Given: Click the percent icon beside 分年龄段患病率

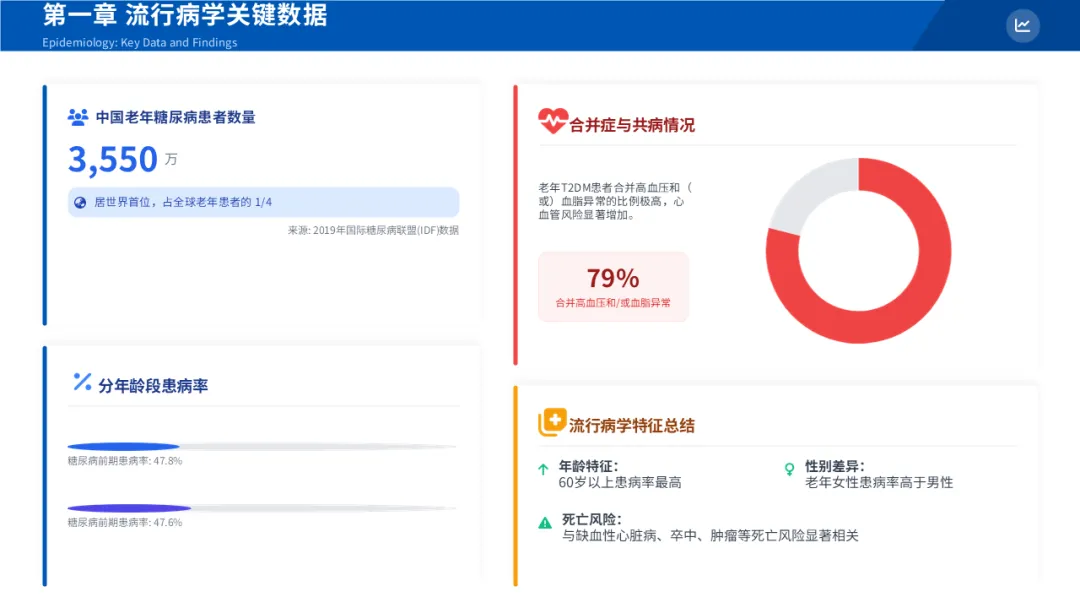Looking at the screenshot, I should [x=82, y=382].
